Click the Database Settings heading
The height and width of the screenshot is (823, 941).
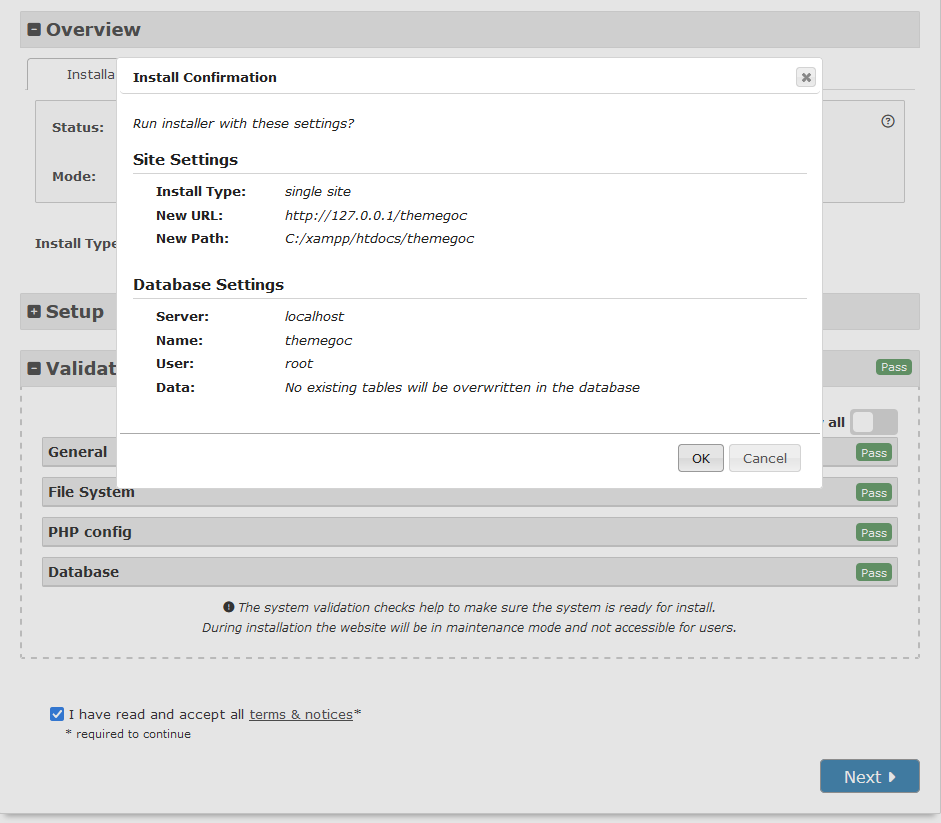click(208, 285)
